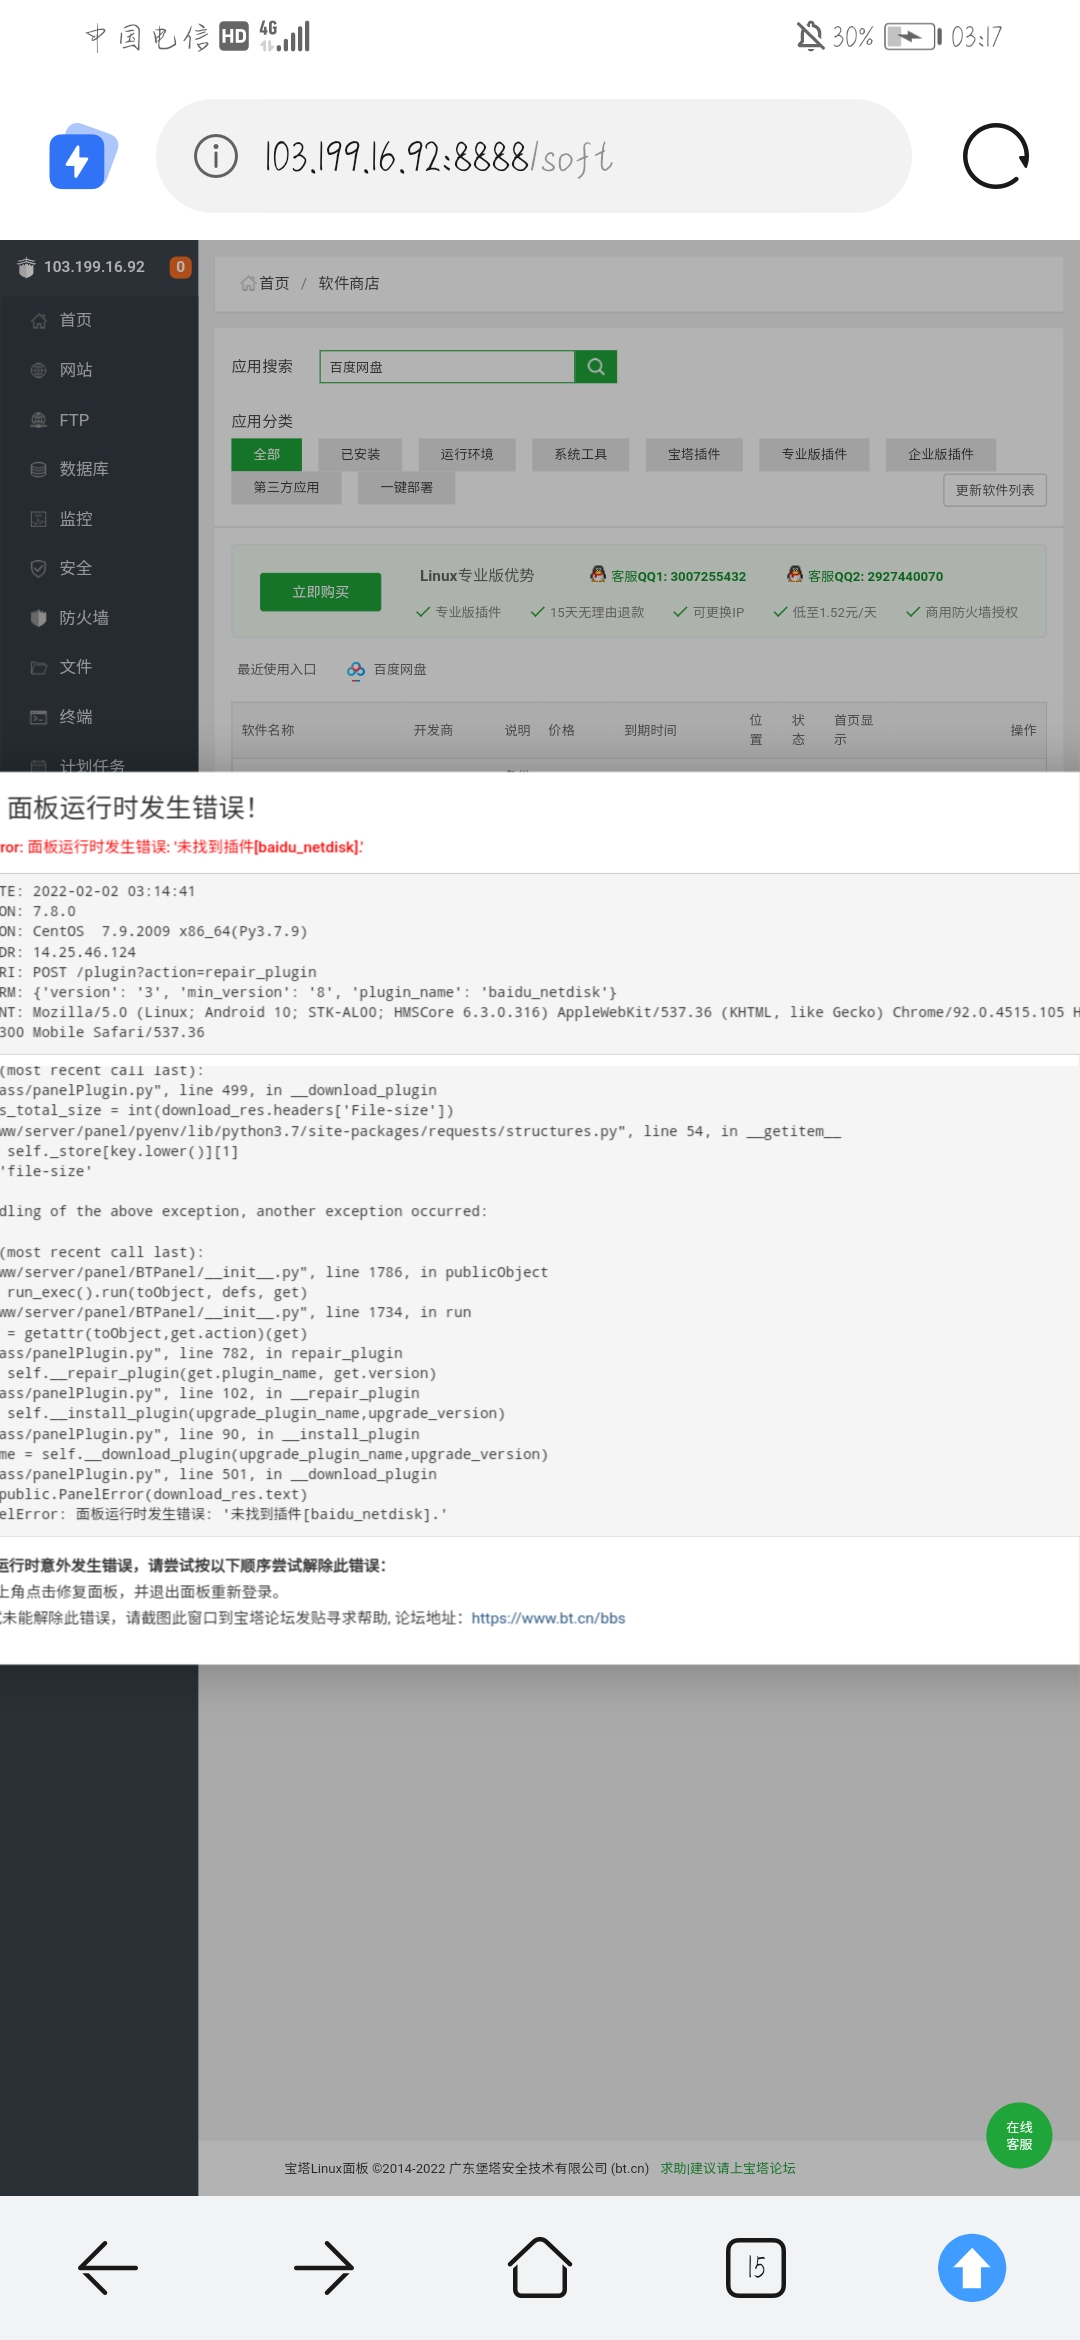Viewport: 1080px width, 2340px height.
Task: Go back with browser back arrow
Action: coord(108,2267)
